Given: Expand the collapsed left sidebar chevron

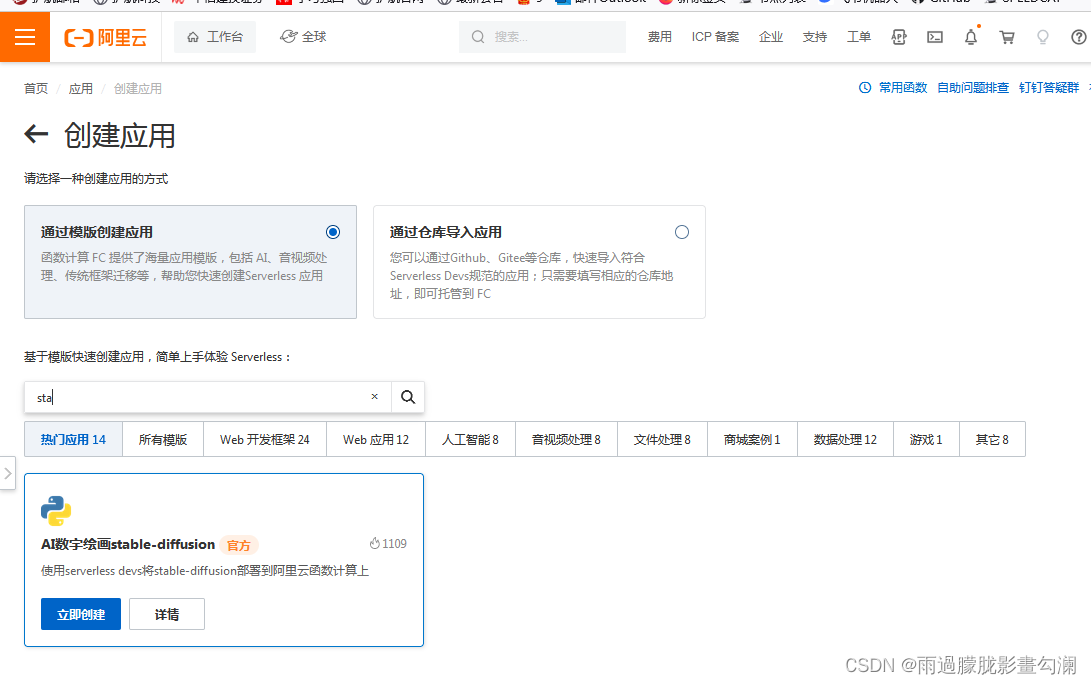Looking at the screenshot, I should pyautogui.click(x=8, y=473).
